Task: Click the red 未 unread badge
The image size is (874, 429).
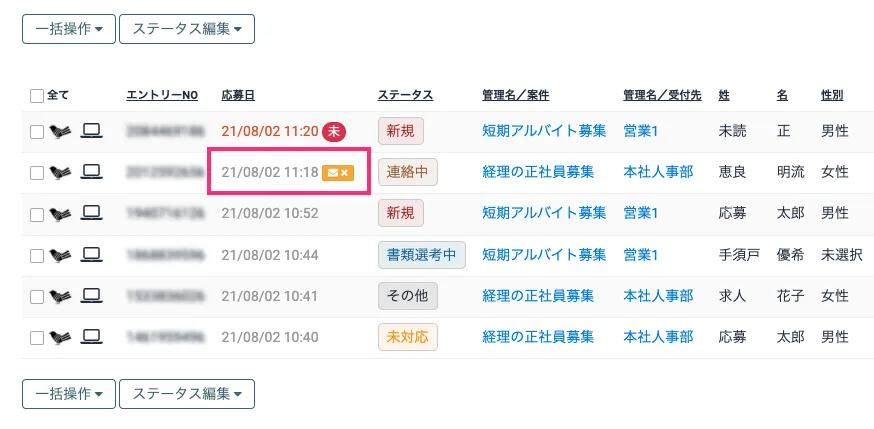Action: point(334,131)
